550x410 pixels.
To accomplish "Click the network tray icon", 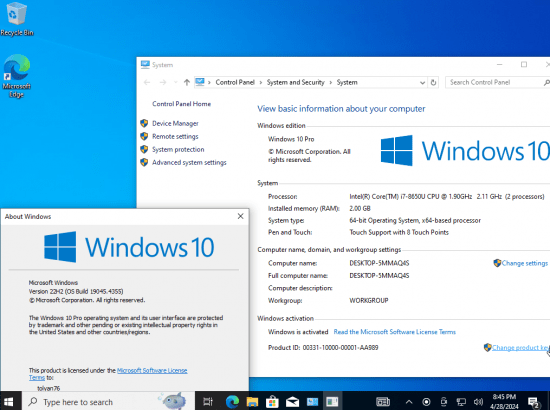I will click(461, 402).
